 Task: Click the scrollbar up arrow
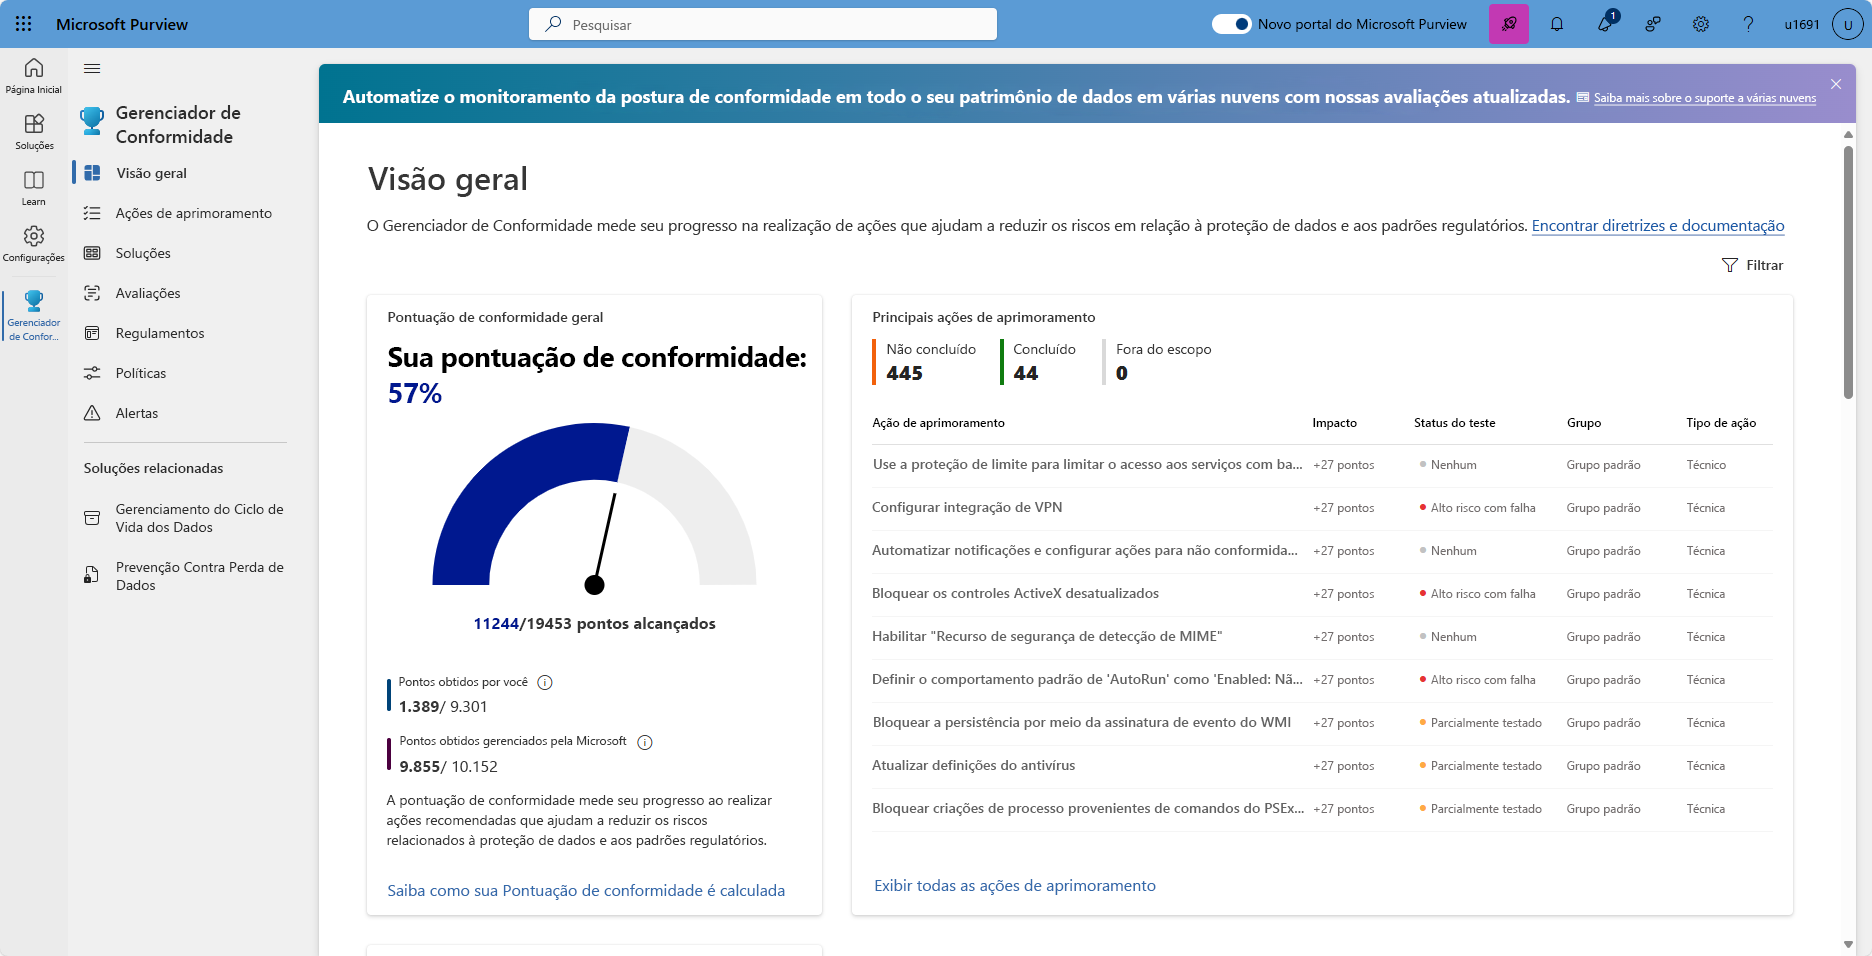(x=1848, y=134)
